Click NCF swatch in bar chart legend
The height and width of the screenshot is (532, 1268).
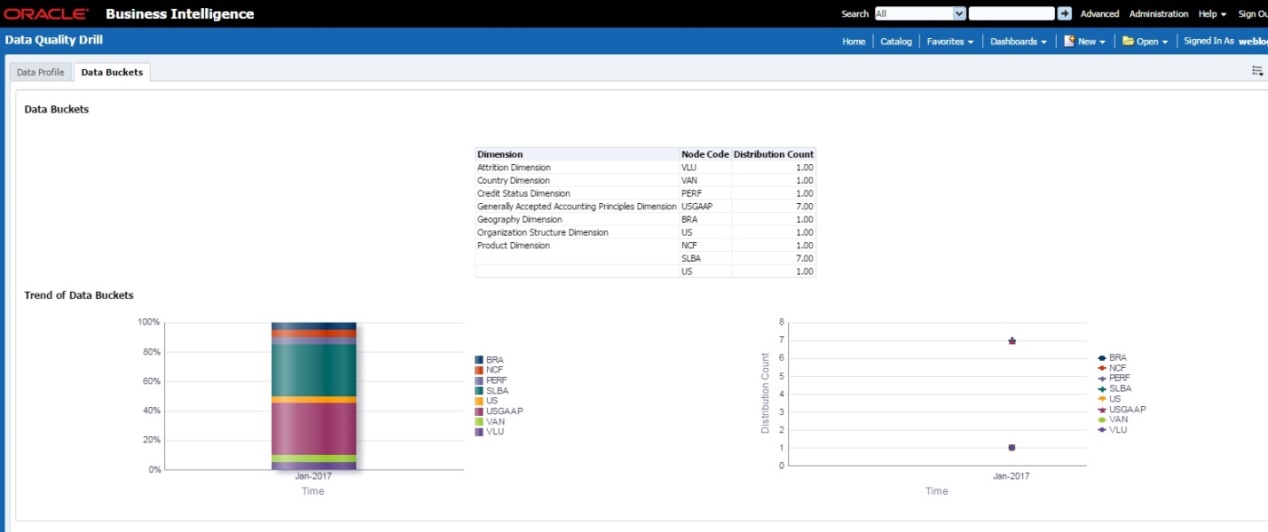pos(479,369)
